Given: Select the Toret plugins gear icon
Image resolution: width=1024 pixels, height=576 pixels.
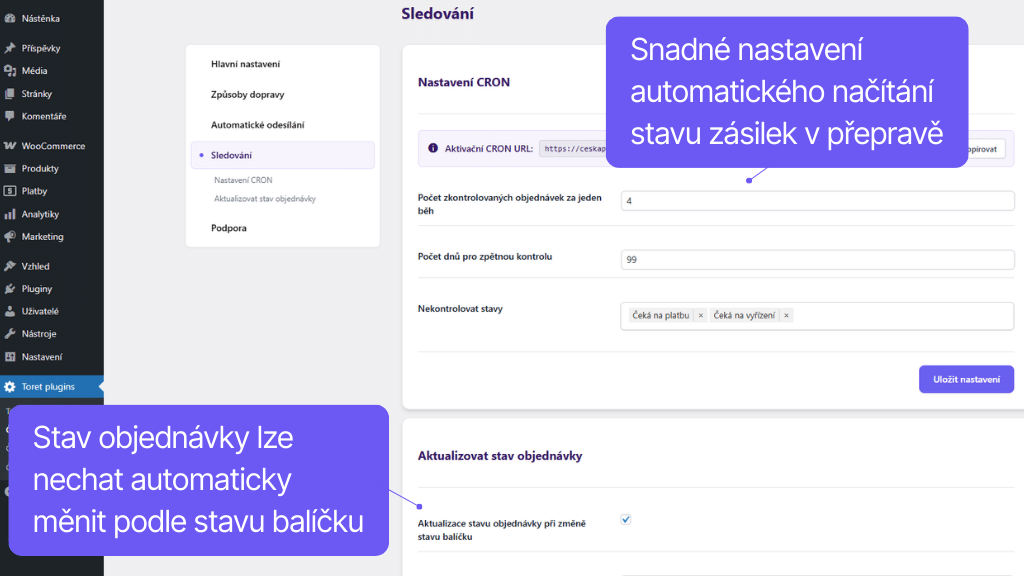Looking at the screenshot, I should [x=12, y=386].
